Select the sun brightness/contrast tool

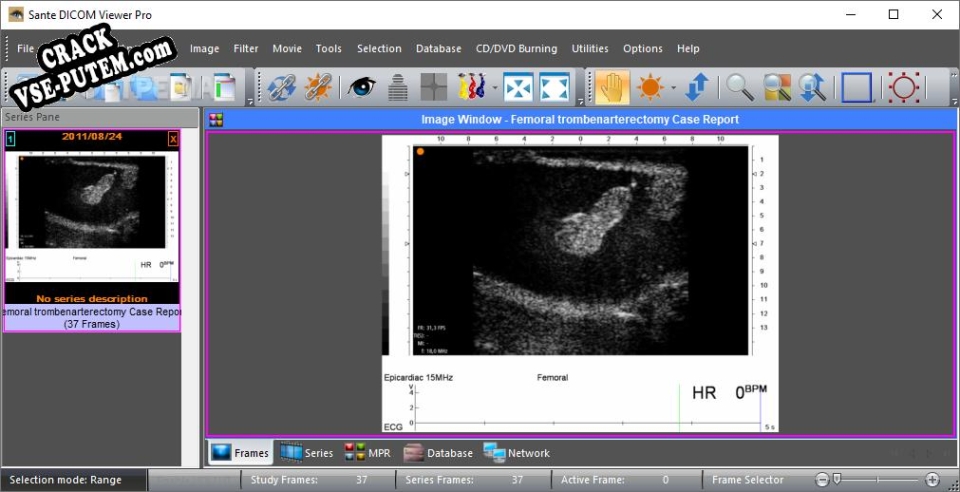pos(650,88)
